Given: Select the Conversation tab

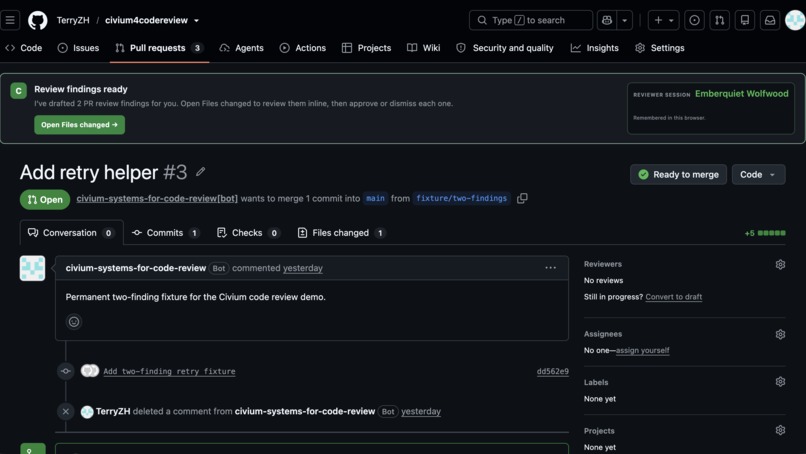Looking at the screenshot, I should point(71,233).
